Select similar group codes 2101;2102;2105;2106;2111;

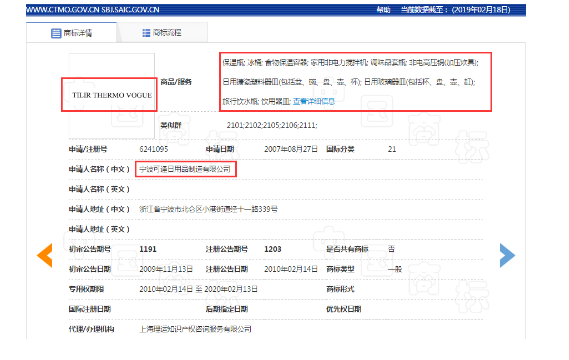272,125
